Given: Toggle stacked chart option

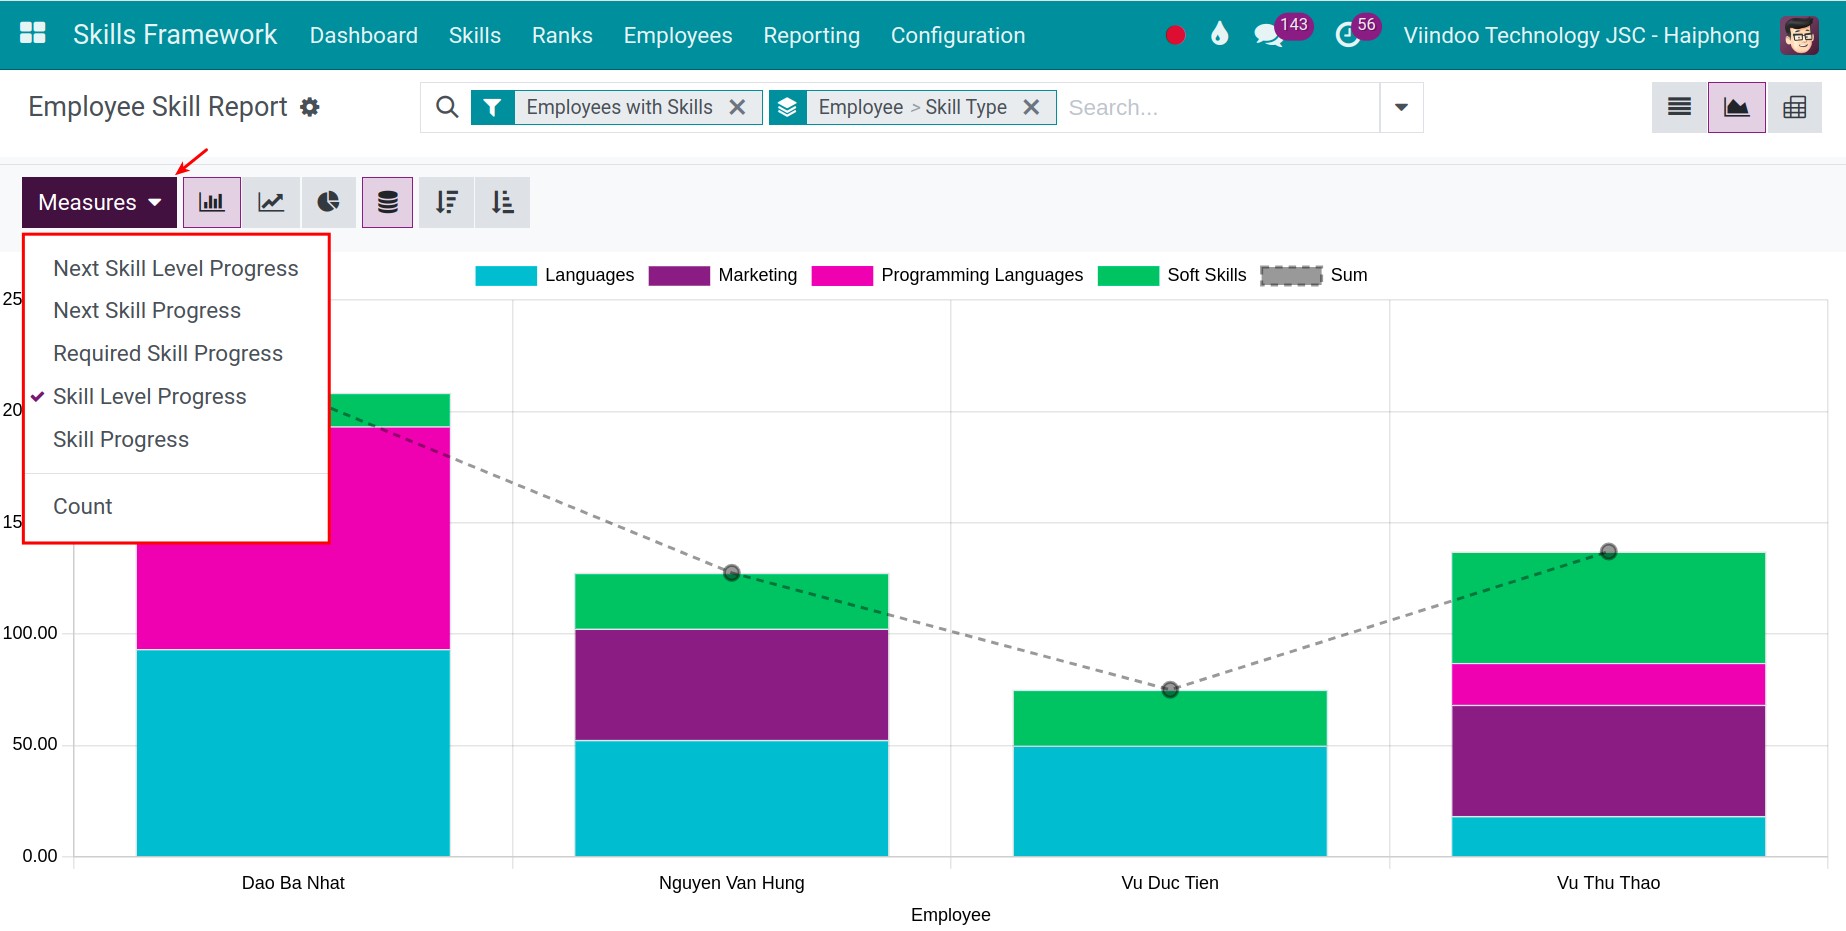Looking at the screenshot, I should point(388,202).
